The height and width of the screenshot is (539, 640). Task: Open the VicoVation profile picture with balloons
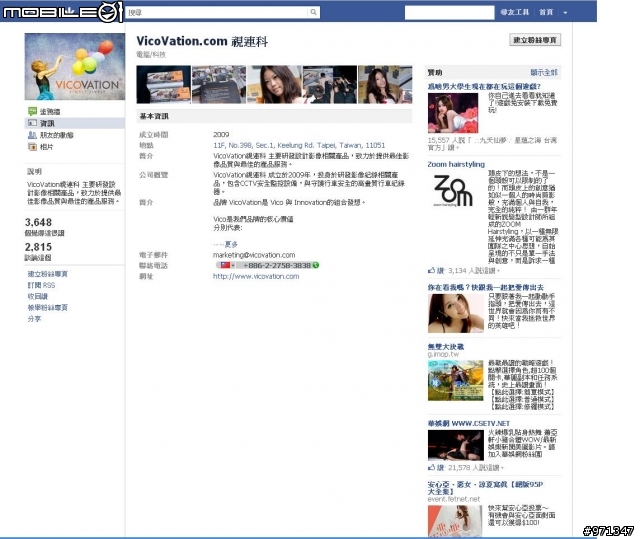75,67
